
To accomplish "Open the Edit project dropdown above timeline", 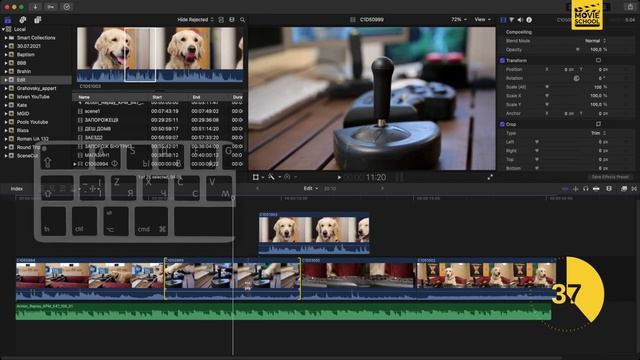I will [x=311, y=189].
